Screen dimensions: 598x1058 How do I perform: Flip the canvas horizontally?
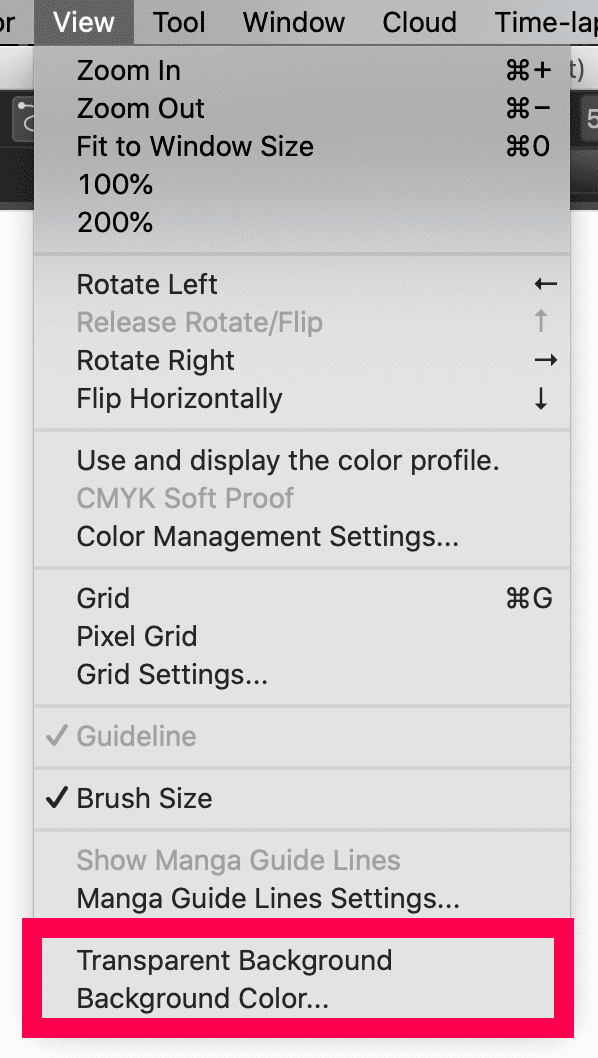[179, 398]
